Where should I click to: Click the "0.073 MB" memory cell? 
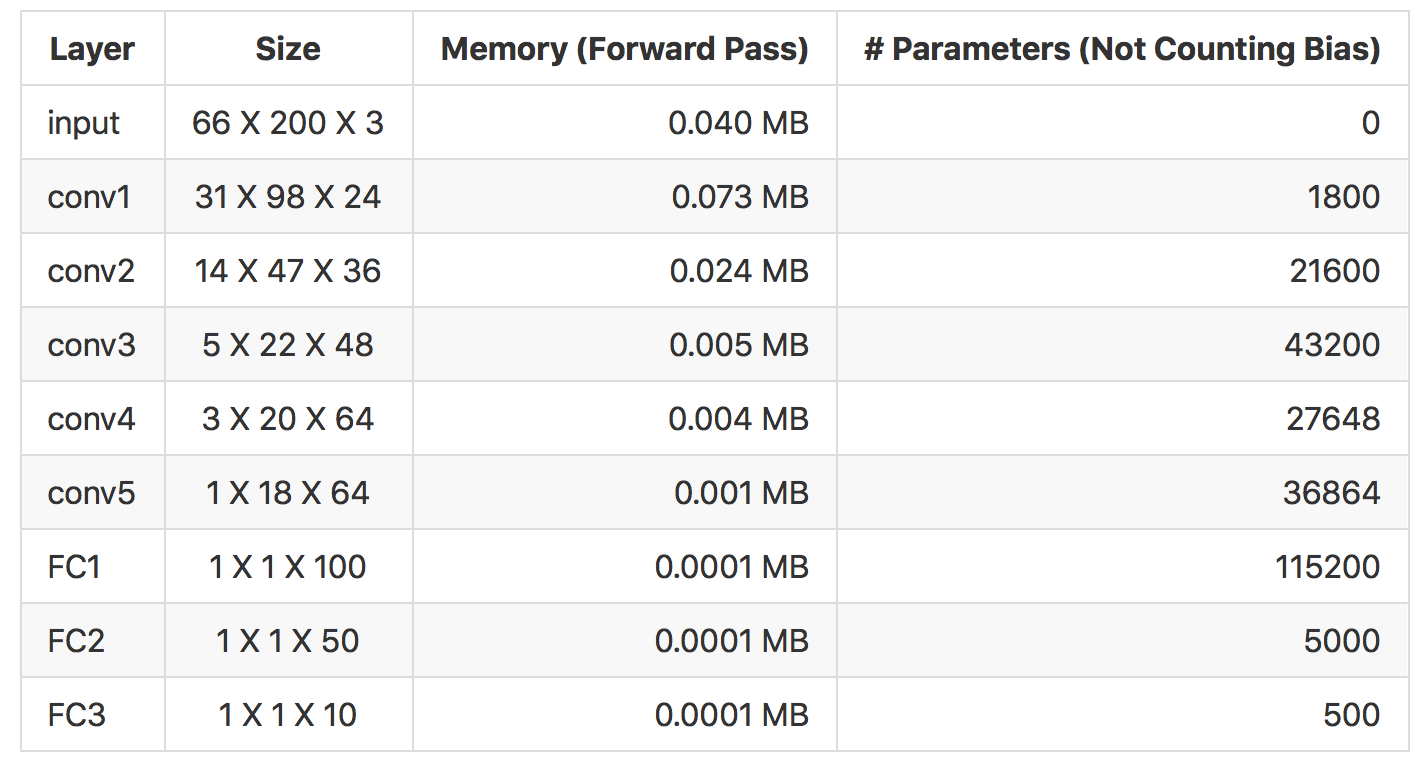(x=739, y=197)
